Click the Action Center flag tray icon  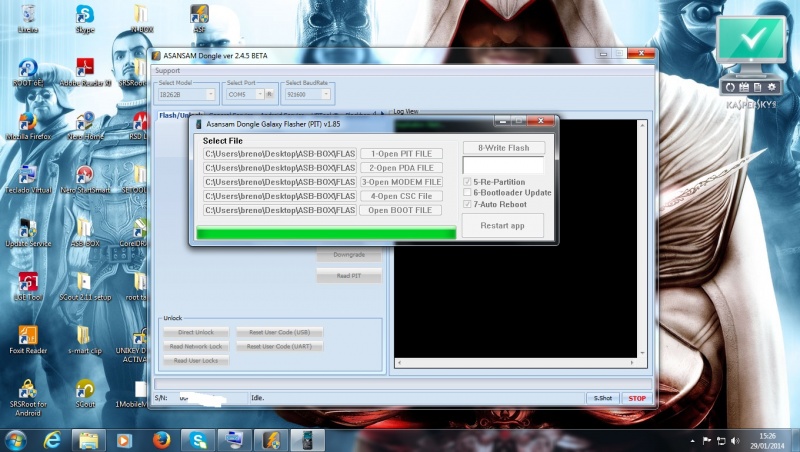click(x=707, y=441)
